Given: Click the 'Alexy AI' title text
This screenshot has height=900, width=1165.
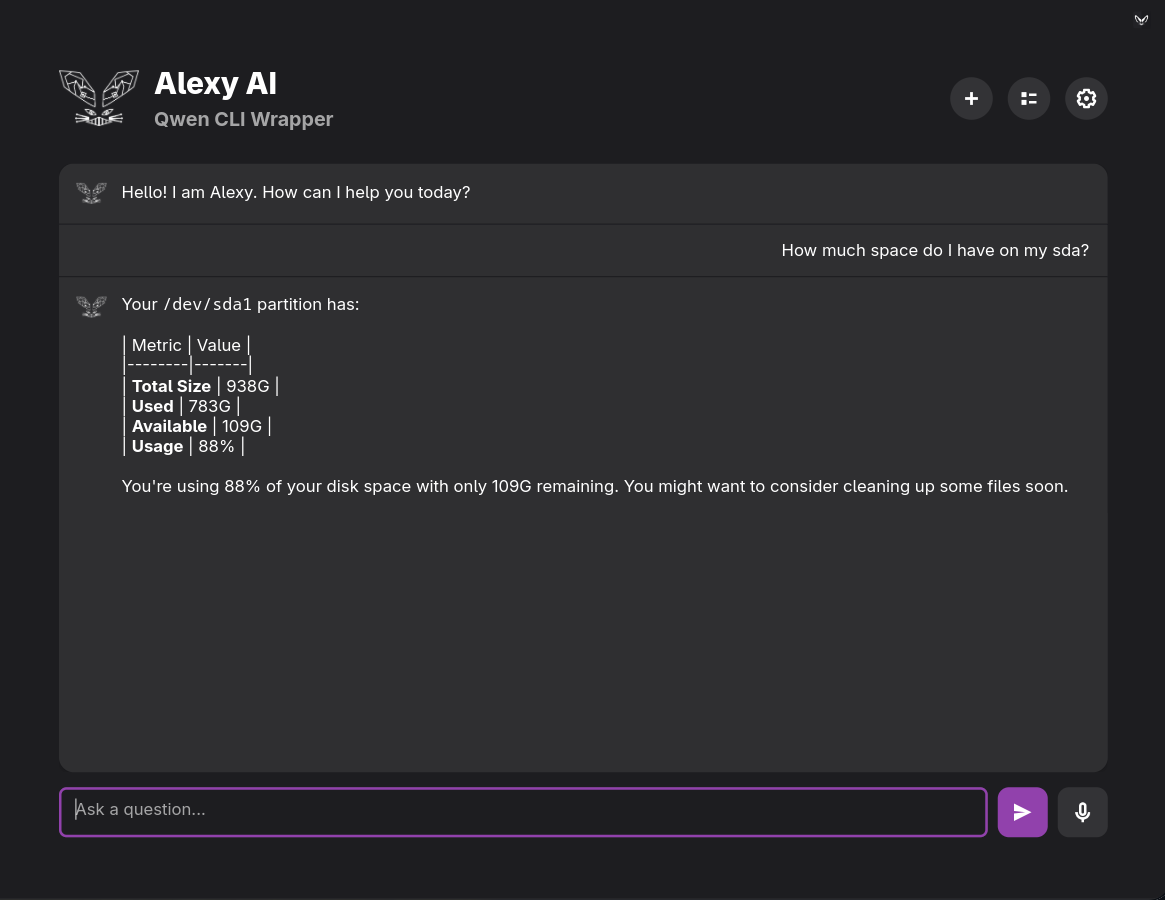Looking at the screenshot, I should 215,84.
